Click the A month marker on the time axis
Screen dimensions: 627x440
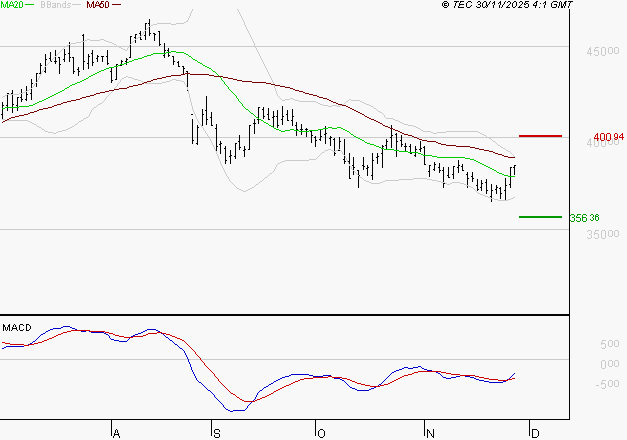[x=116, y=434]
